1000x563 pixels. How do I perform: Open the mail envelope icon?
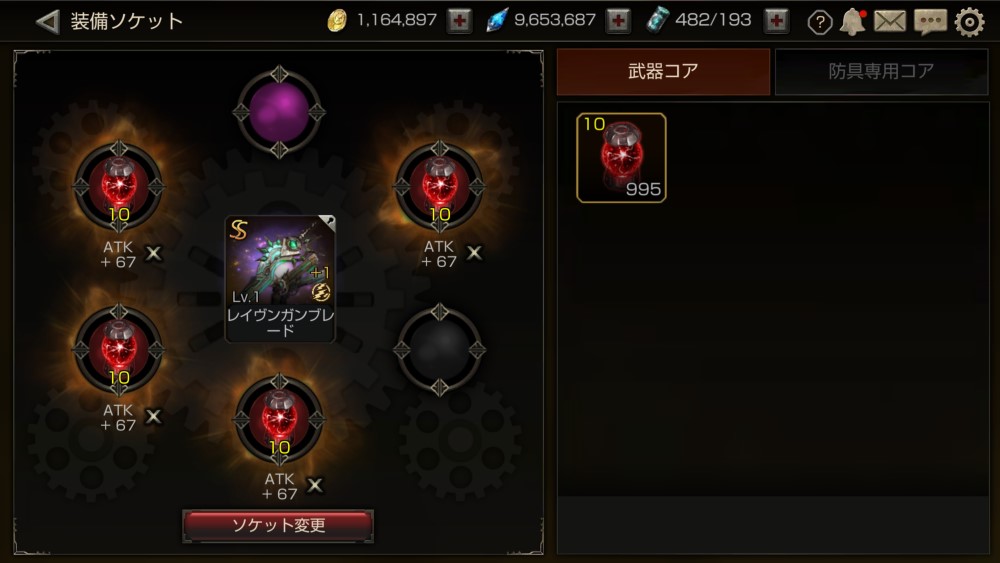pos(890,22)
